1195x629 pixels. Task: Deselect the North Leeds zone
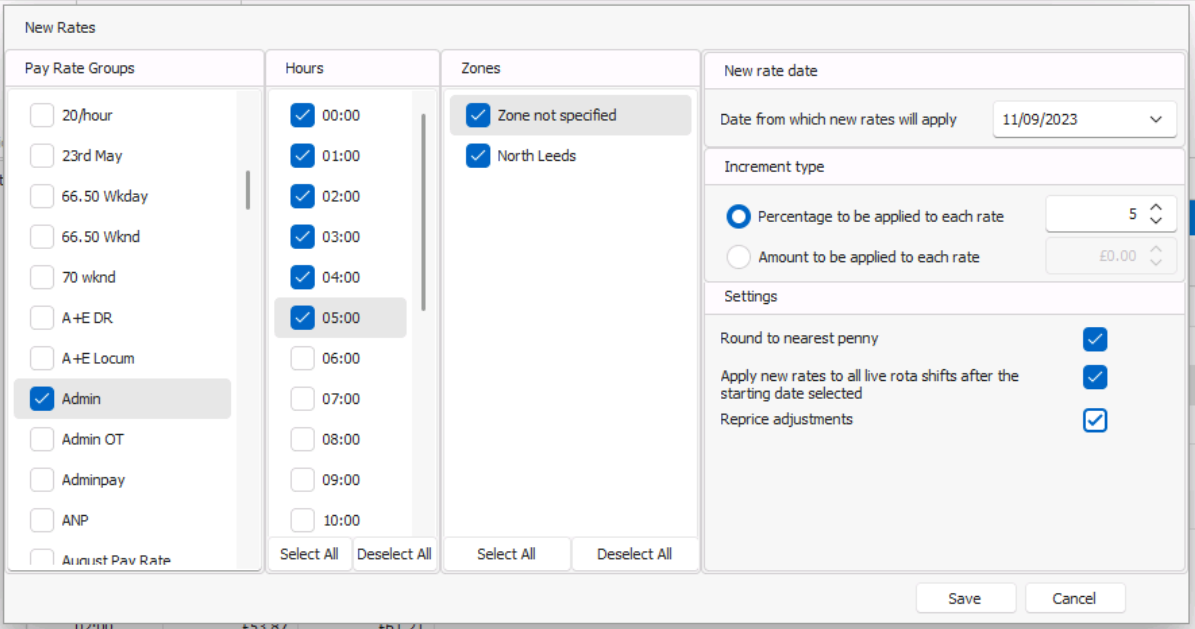pyautogui.click(x=478, y=156)
